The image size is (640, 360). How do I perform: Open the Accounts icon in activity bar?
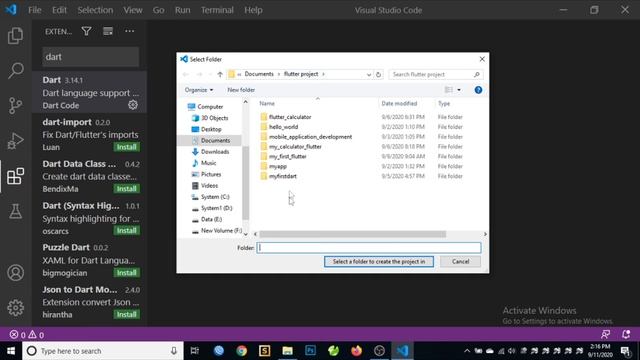(16, 273)
